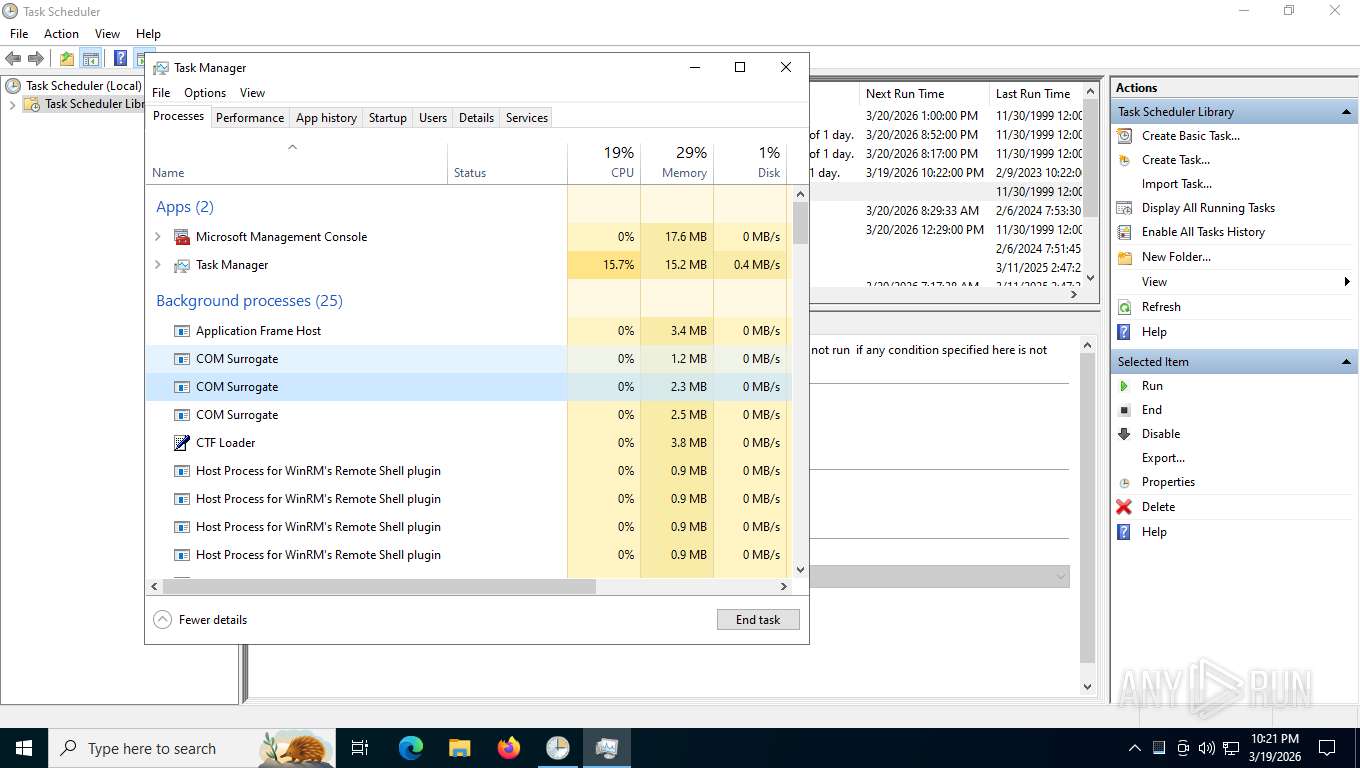Show hidden tray icons chevron

tap(1134, 748)
